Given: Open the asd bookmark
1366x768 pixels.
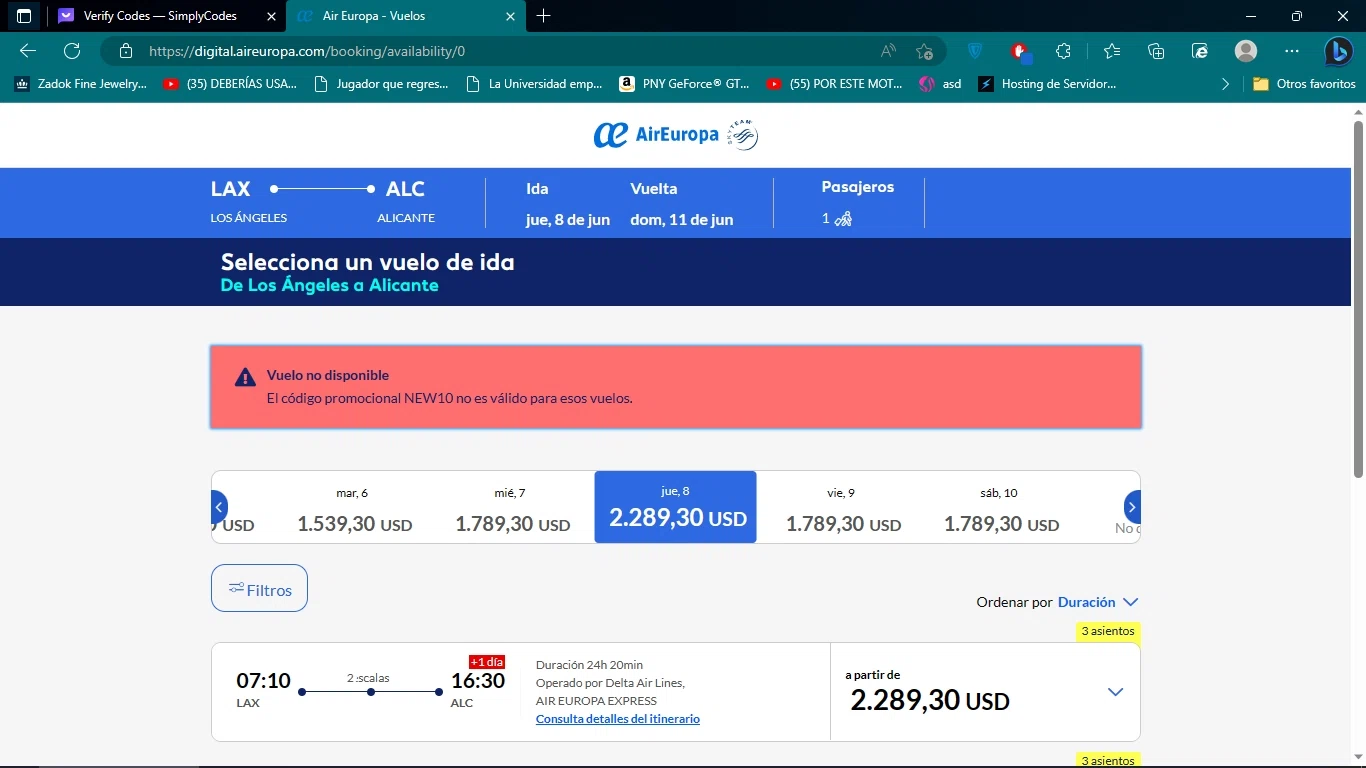Looking at the screenshot, I should tap(940, 84).
